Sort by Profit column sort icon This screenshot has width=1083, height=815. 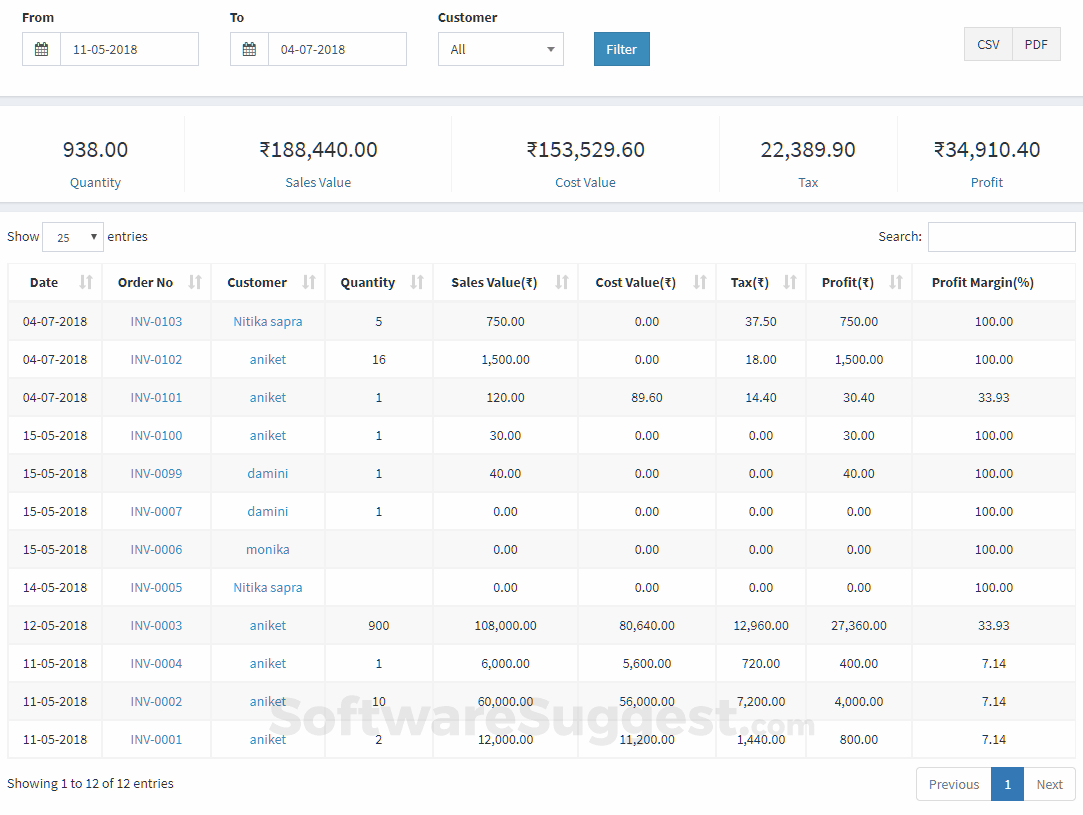(x=896, y=282)
